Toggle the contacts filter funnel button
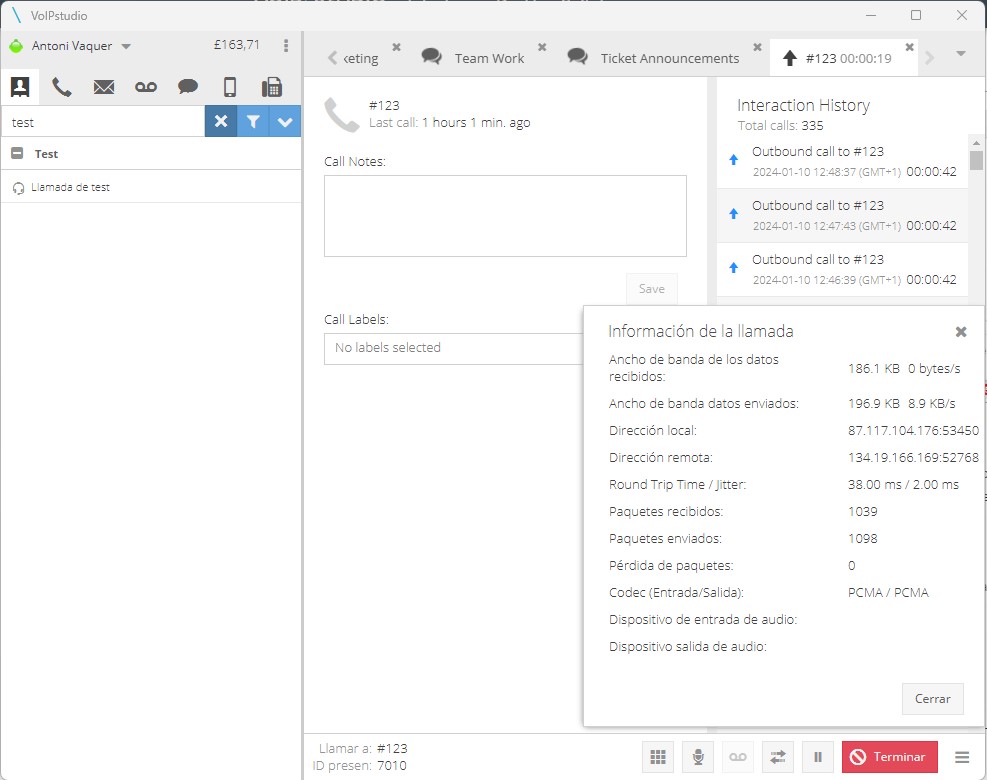This screenshot has height=780, width=987. 253,122
